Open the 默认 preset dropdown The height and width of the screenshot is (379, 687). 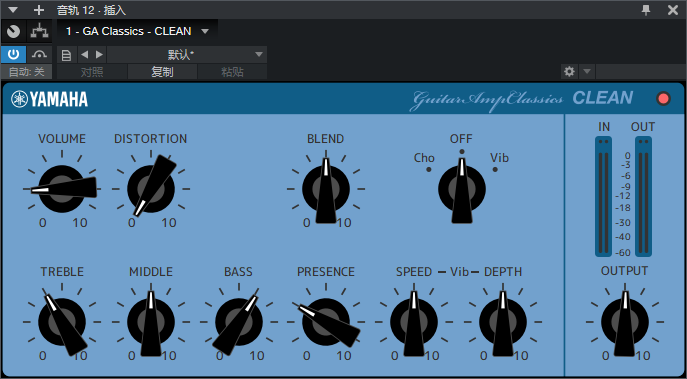(187, 55)
